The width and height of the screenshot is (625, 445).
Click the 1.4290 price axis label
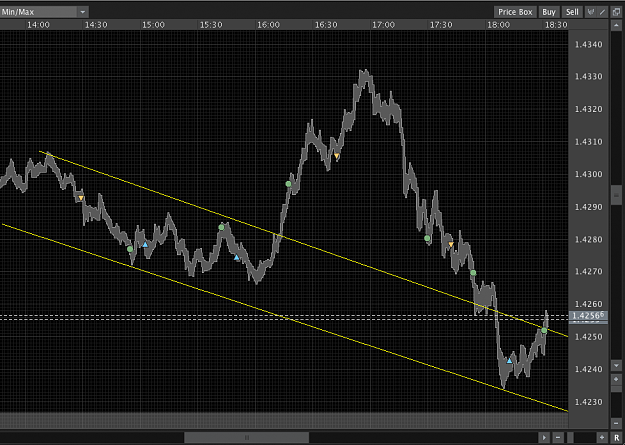(588, 207)
